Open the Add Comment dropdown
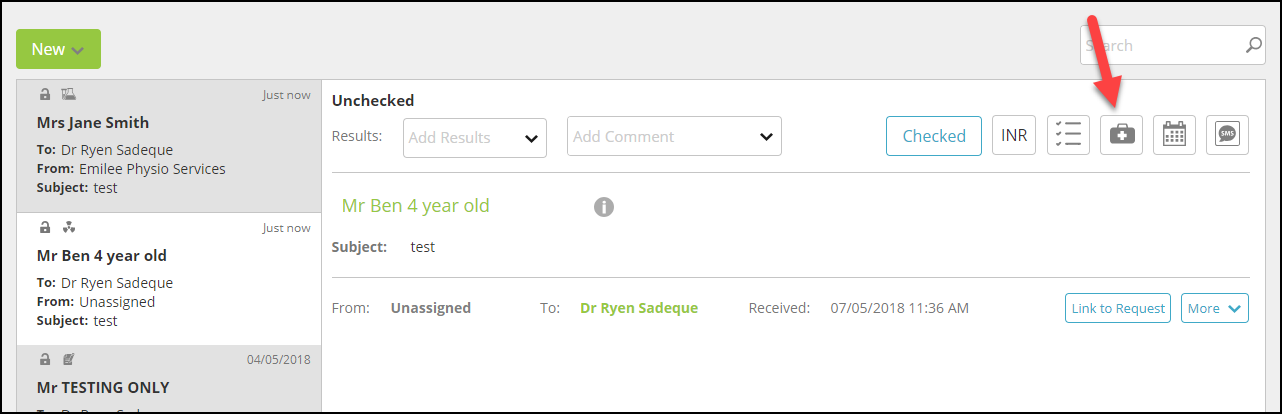Screen dimensions: 1282x414 (674, 136)
